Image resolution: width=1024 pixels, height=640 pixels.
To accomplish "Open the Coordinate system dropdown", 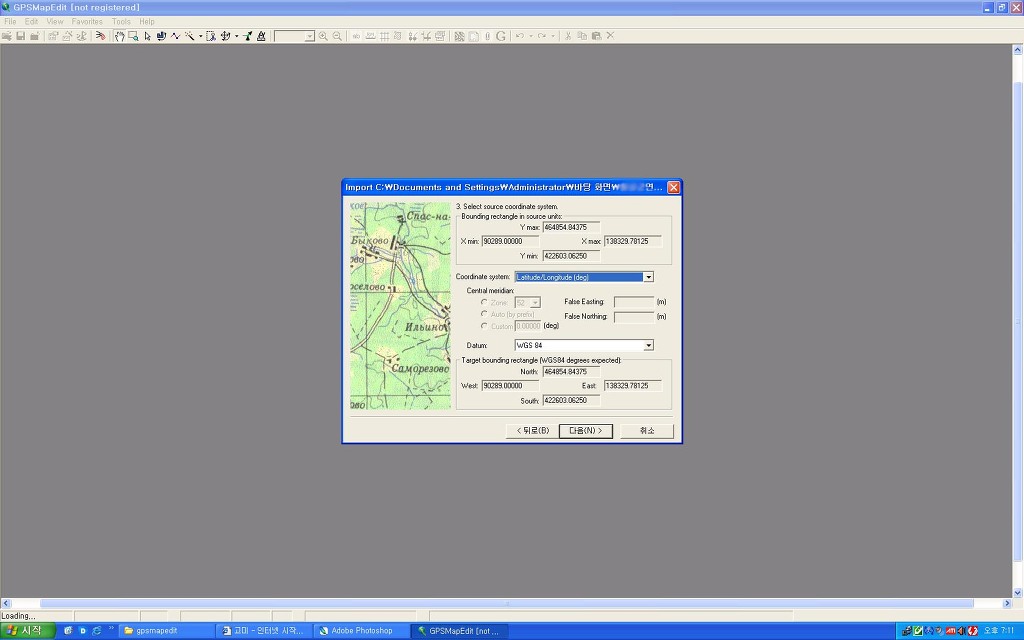I will (648, 277).
